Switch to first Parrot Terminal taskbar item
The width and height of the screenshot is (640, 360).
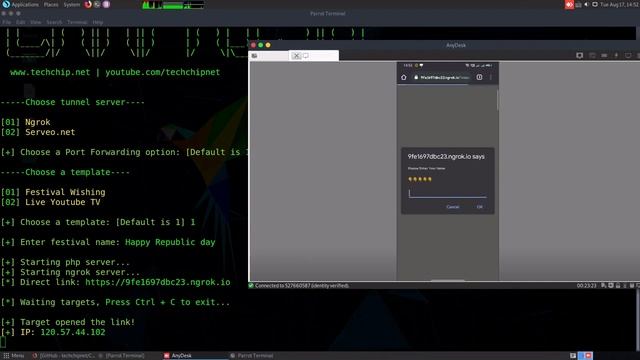122,356
